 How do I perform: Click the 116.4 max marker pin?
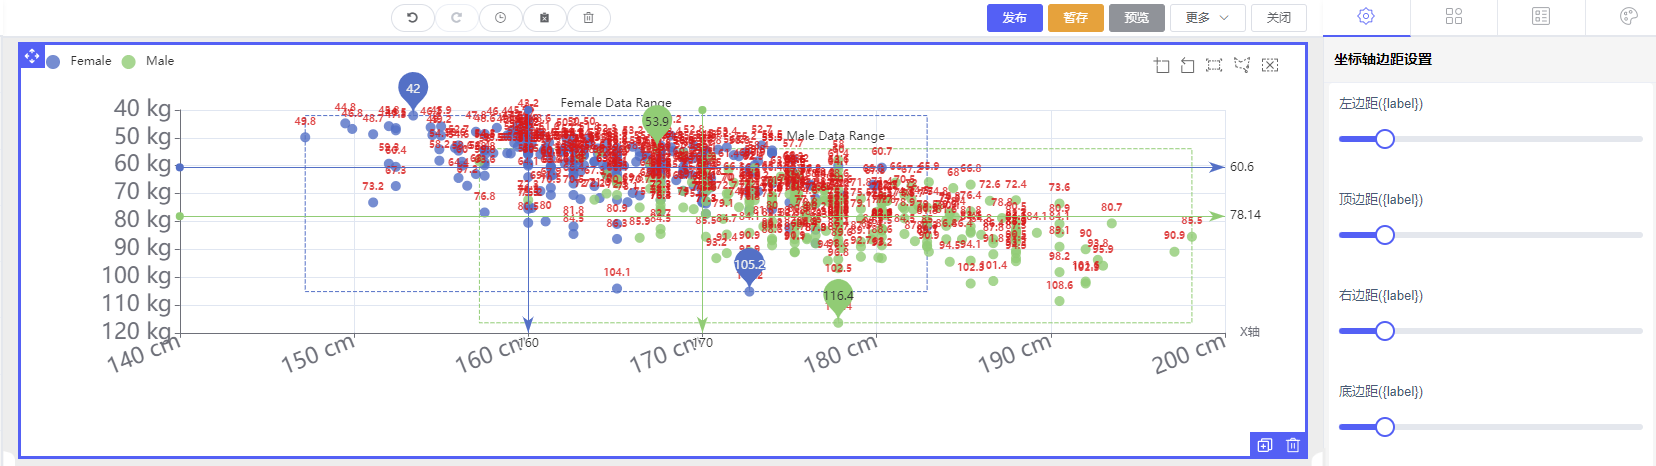pos(838,295)
